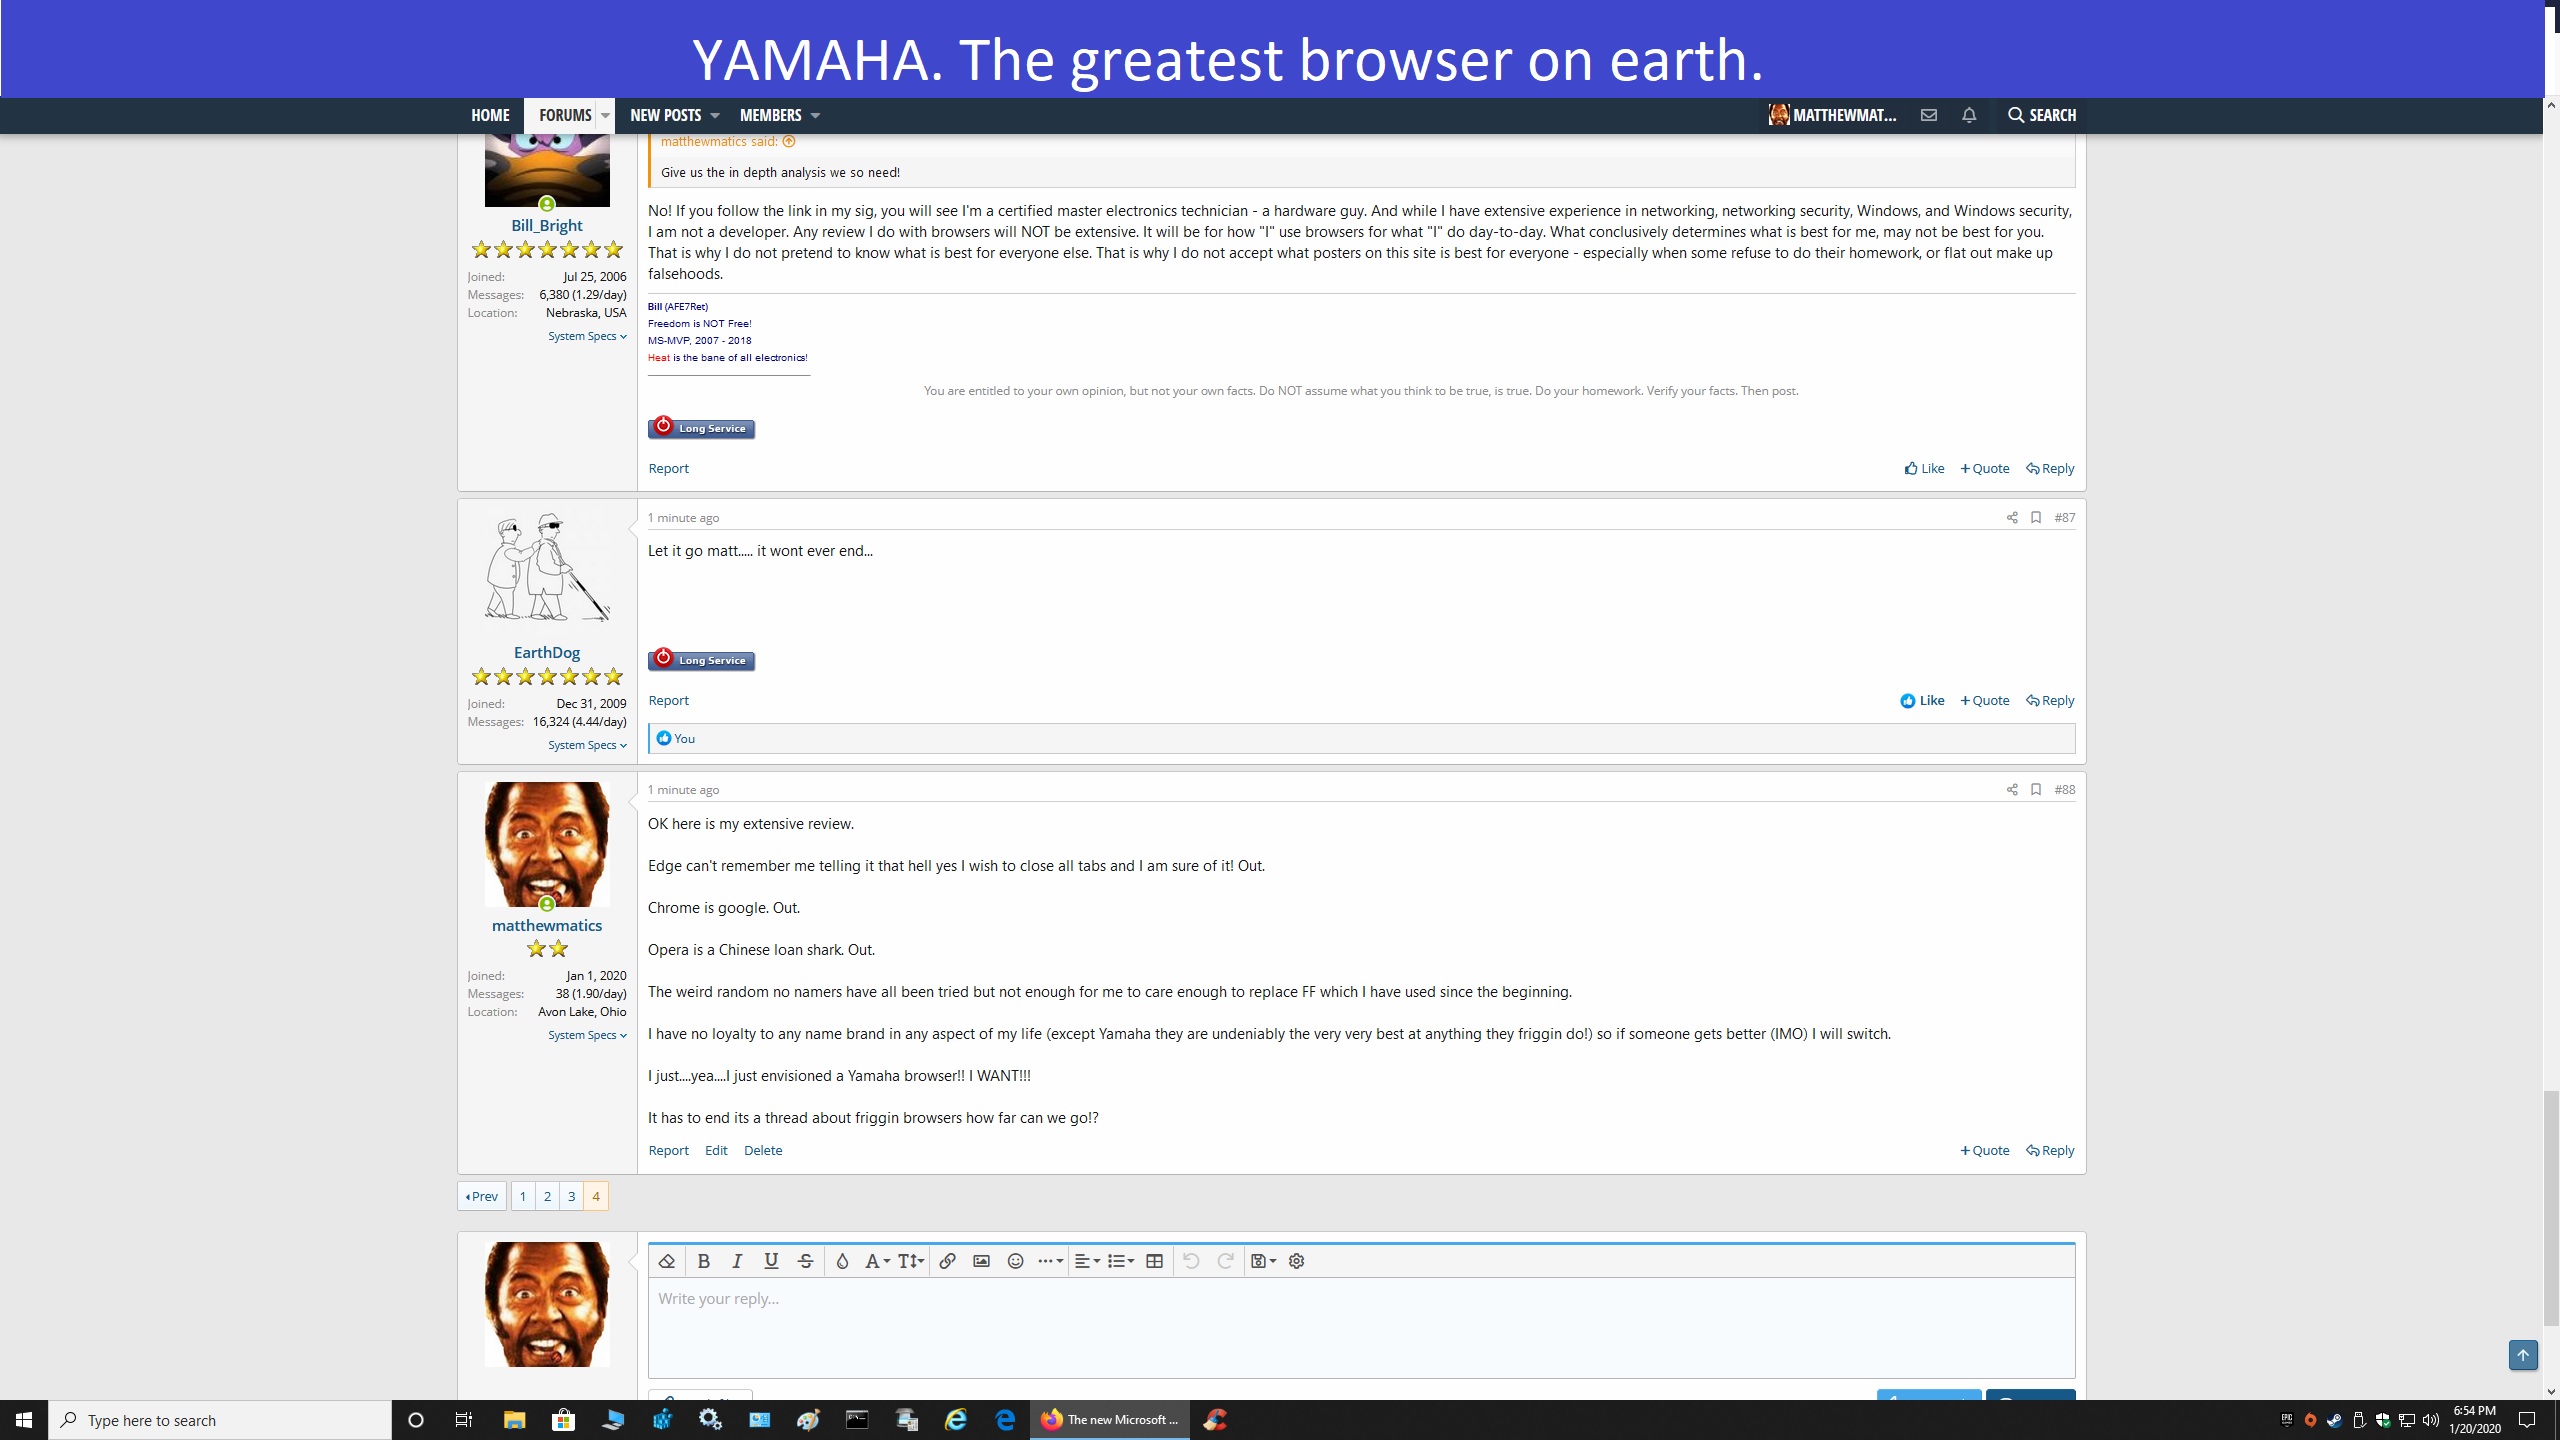The image size is (2560, 1440).
Task: Open Bill_Bright's profile link
Action: pos(547,226)
